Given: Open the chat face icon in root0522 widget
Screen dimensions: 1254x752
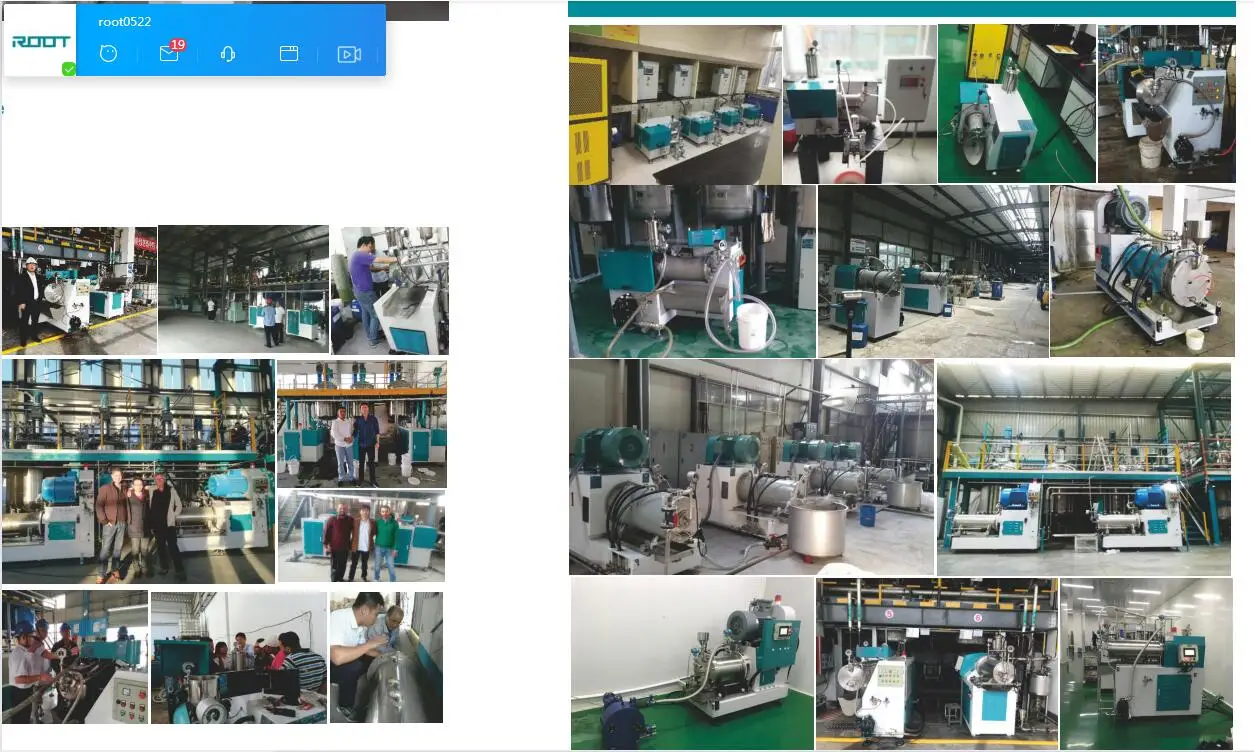Looking at the screenshot, I should tap(109, 54).
